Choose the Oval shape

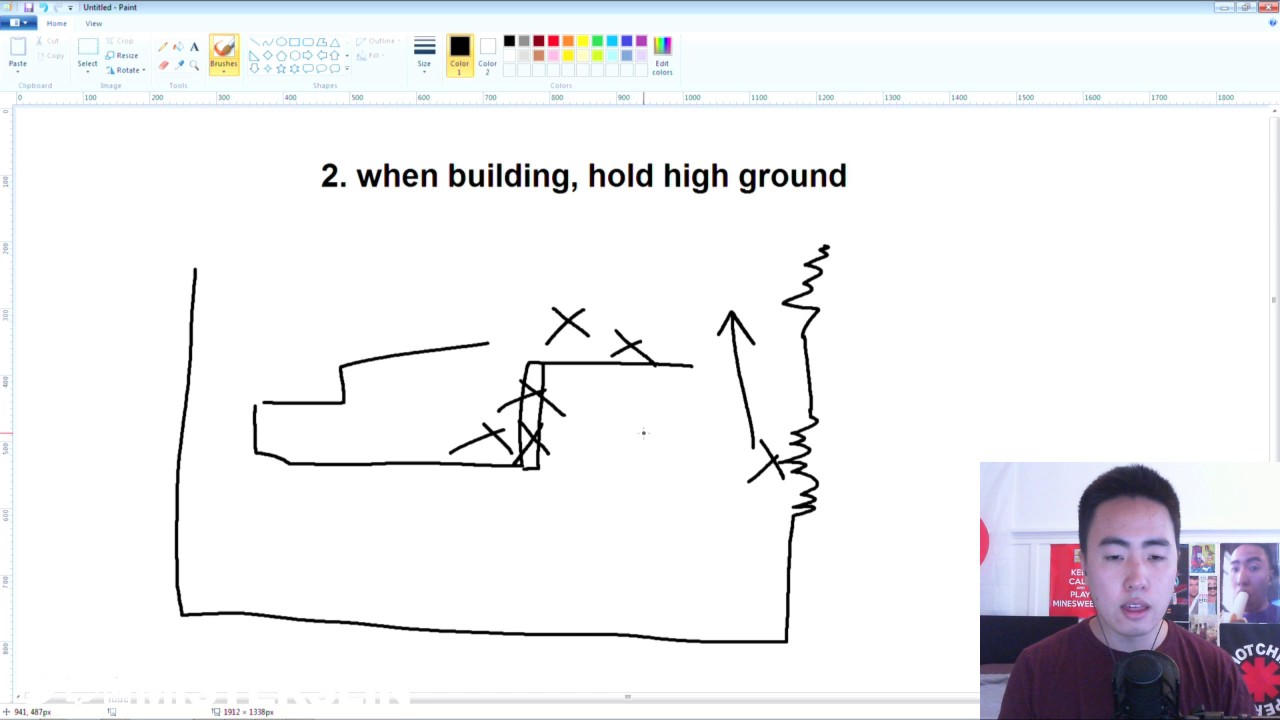[x=281, y=42]
